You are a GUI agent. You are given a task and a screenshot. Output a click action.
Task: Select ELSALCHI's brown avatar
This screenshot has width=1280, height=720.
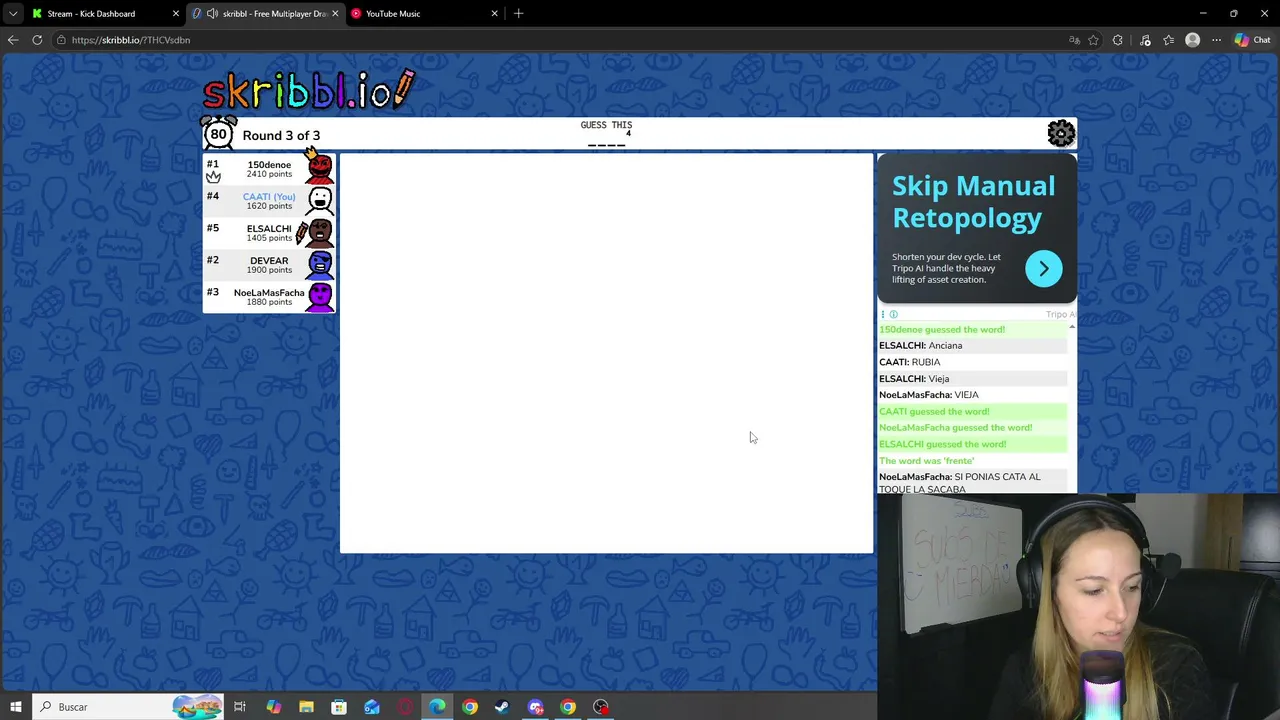tap(319, 232)
